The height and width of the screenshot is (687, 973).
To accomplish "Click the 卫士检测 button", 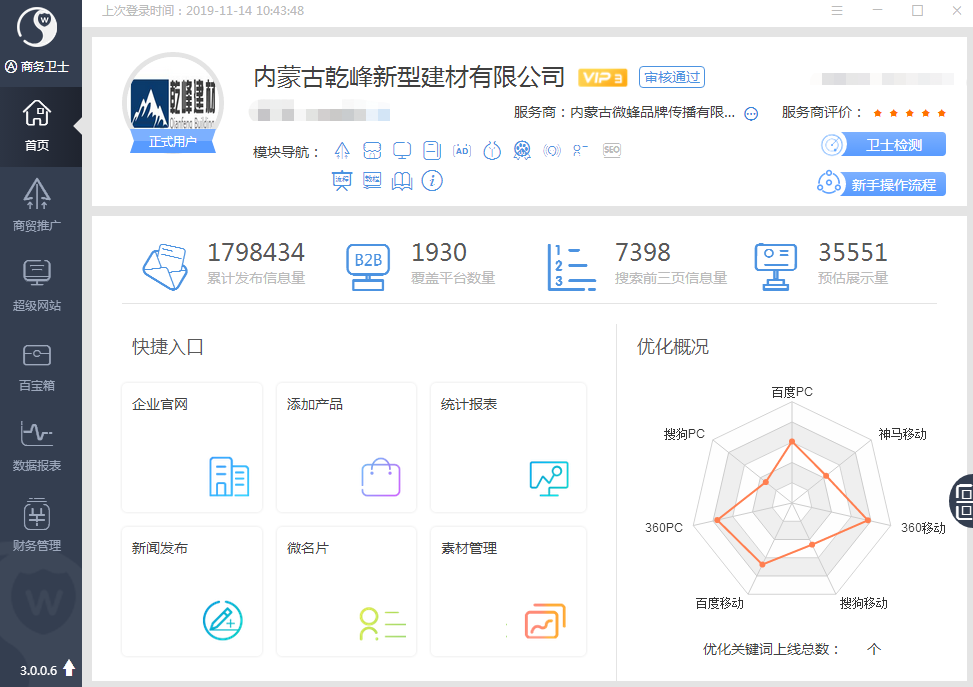I will click(884, 145).
